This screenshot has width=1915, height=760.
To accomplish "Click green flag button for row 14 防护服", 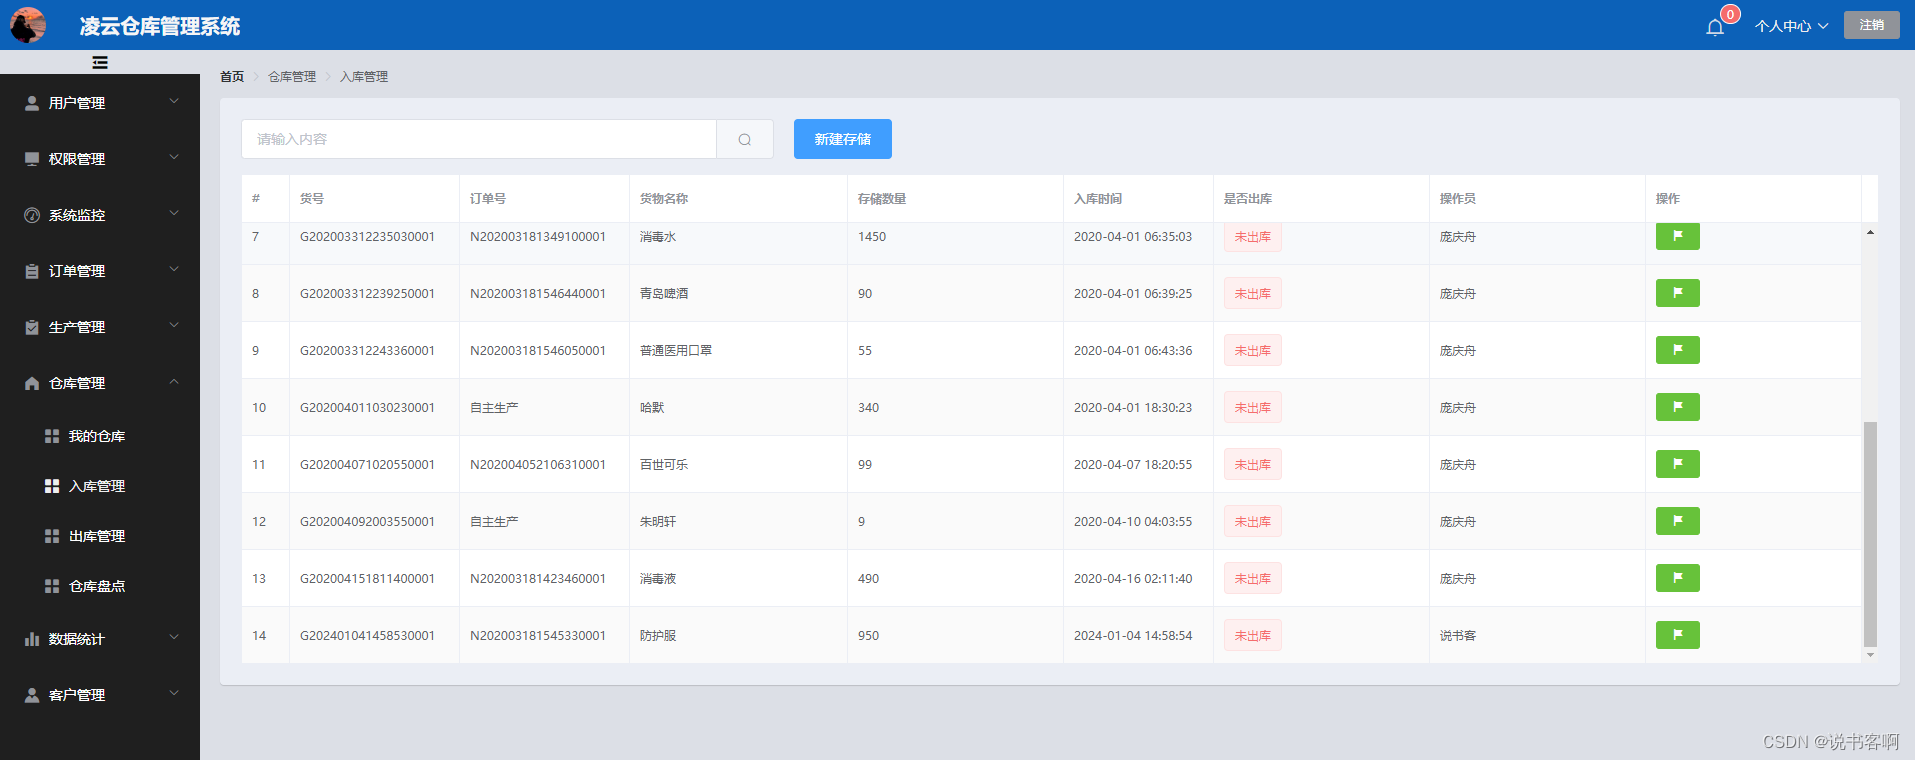I will (1677, 635).
